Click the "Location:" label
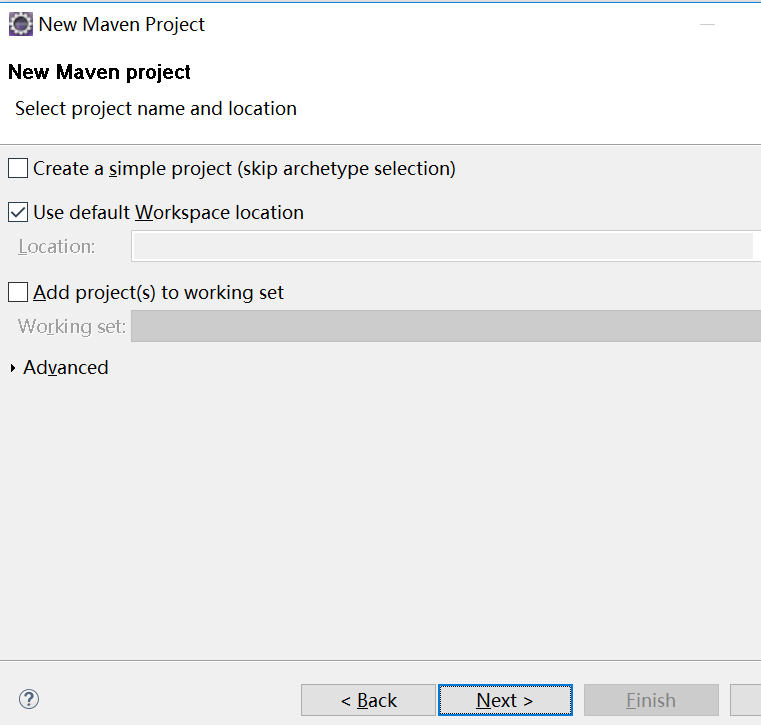Image resolution: width=761 pixels, height=725 pixels. click(57, 246)
